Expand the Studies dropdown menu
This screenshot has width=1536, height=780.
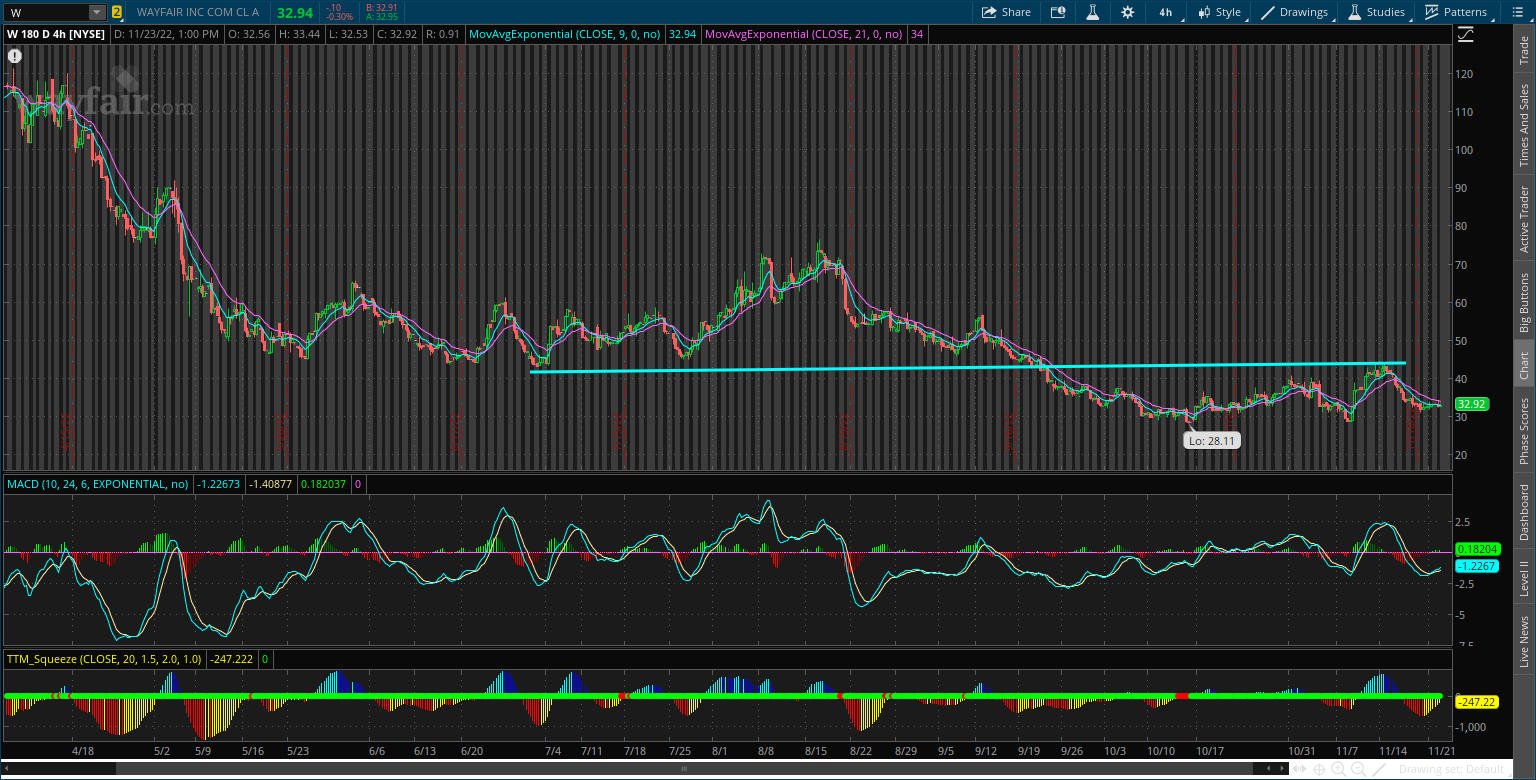[1376, 12]
